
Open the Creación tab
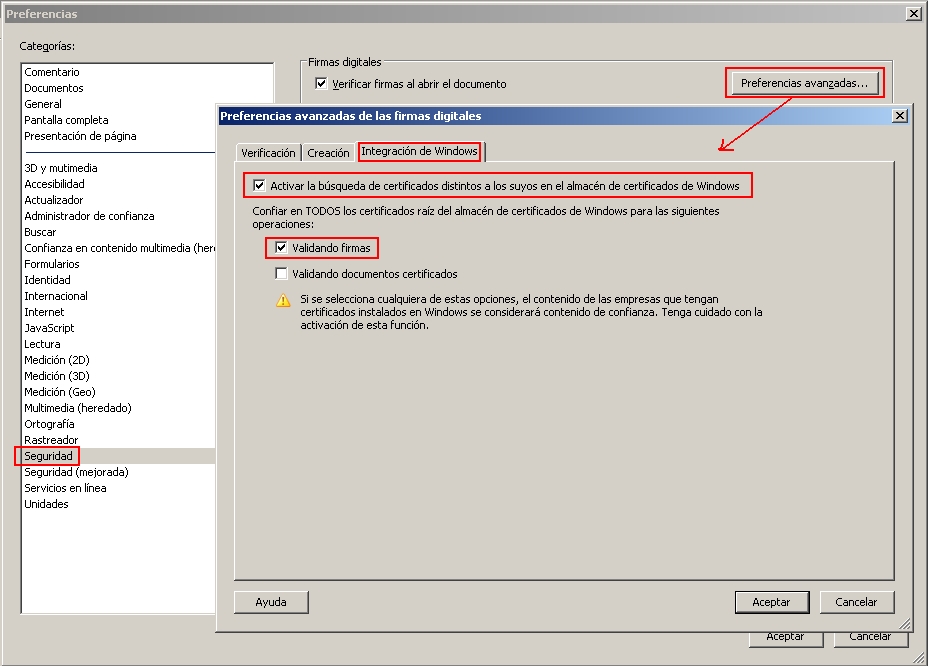[x=328, y=153]
